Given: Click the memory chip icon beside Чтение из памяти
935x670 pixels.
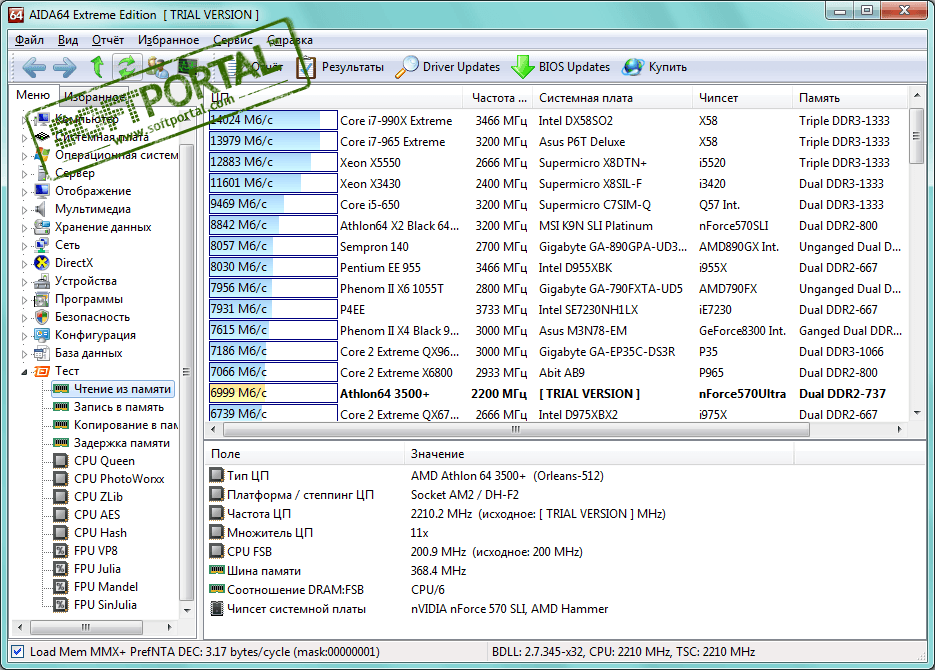Looking at the screenshot, I should [x=61, y=389].
